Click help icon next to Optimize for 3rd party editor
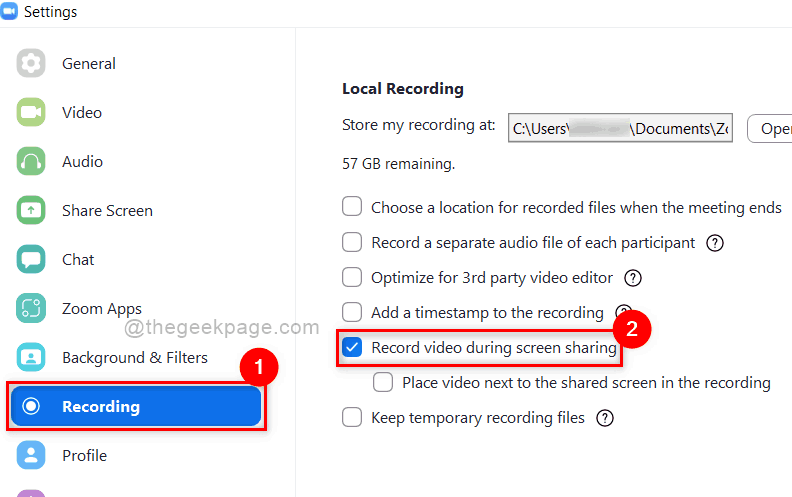The image size is (792, 497). pyautogui.click(x=633, y=278)
